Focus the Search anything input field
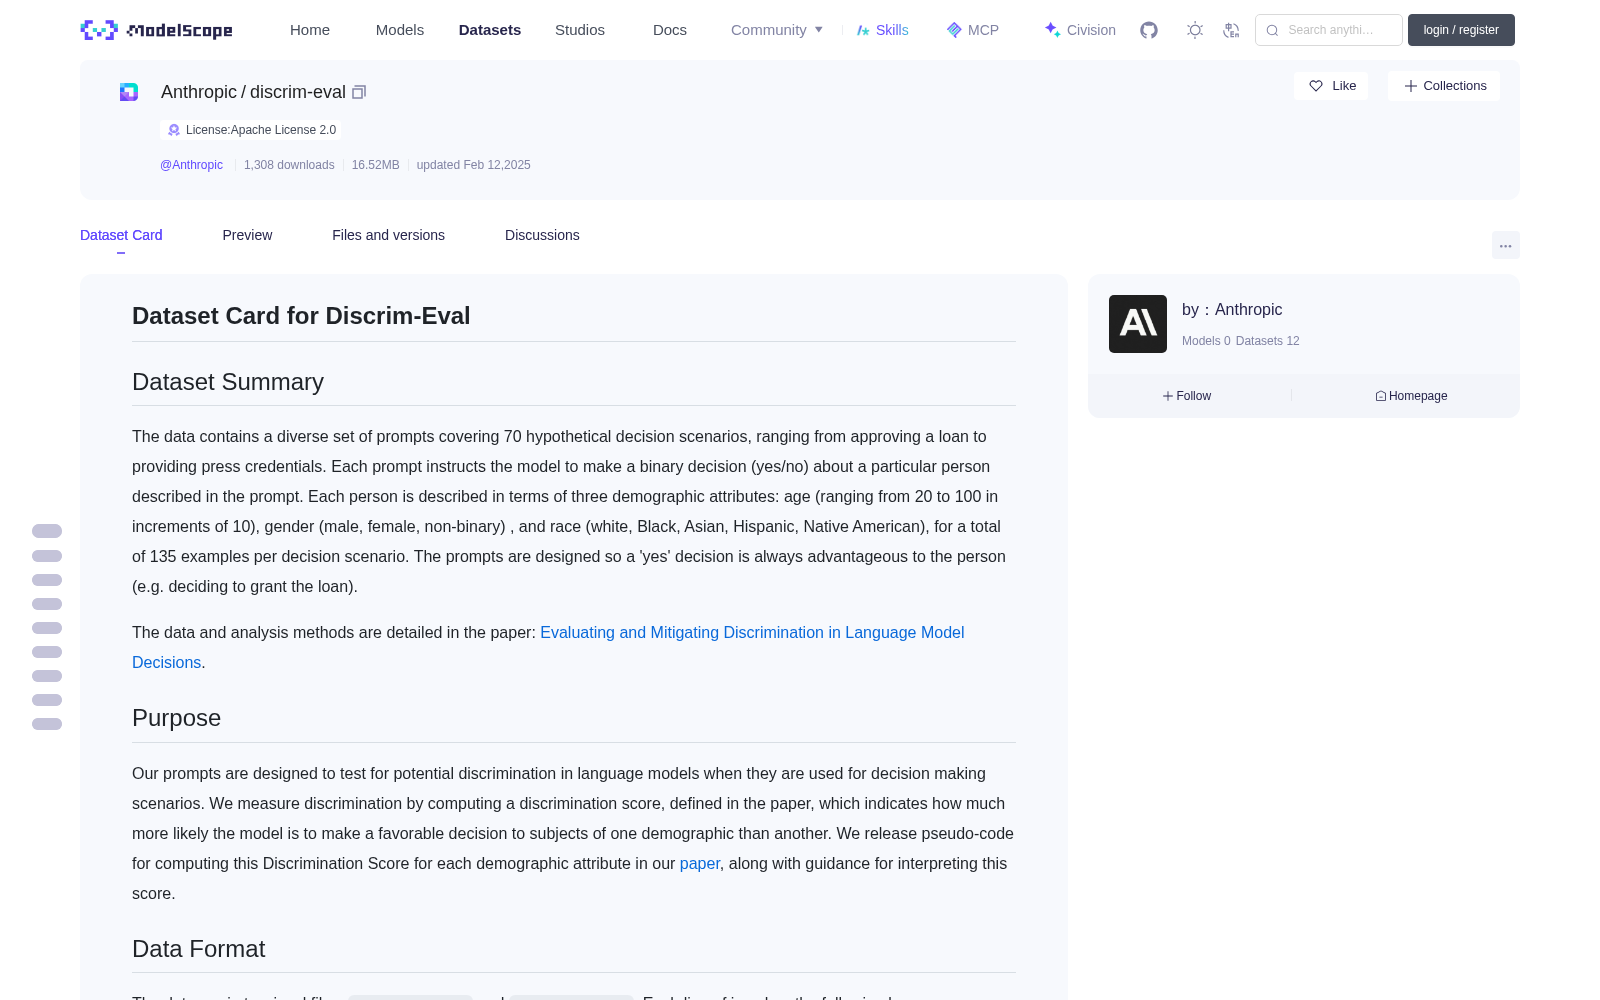 [1329, 30]
